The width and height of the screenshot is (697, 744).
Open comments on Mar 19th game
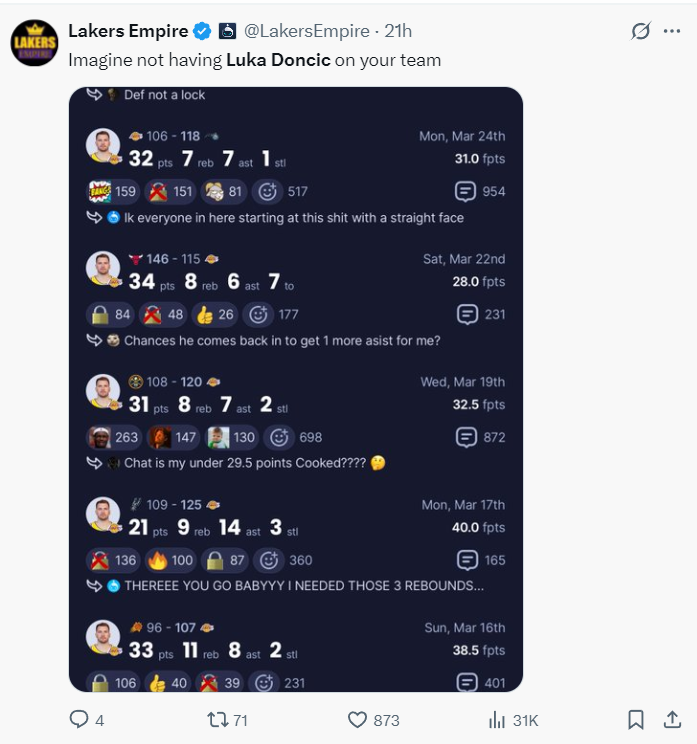480,437
